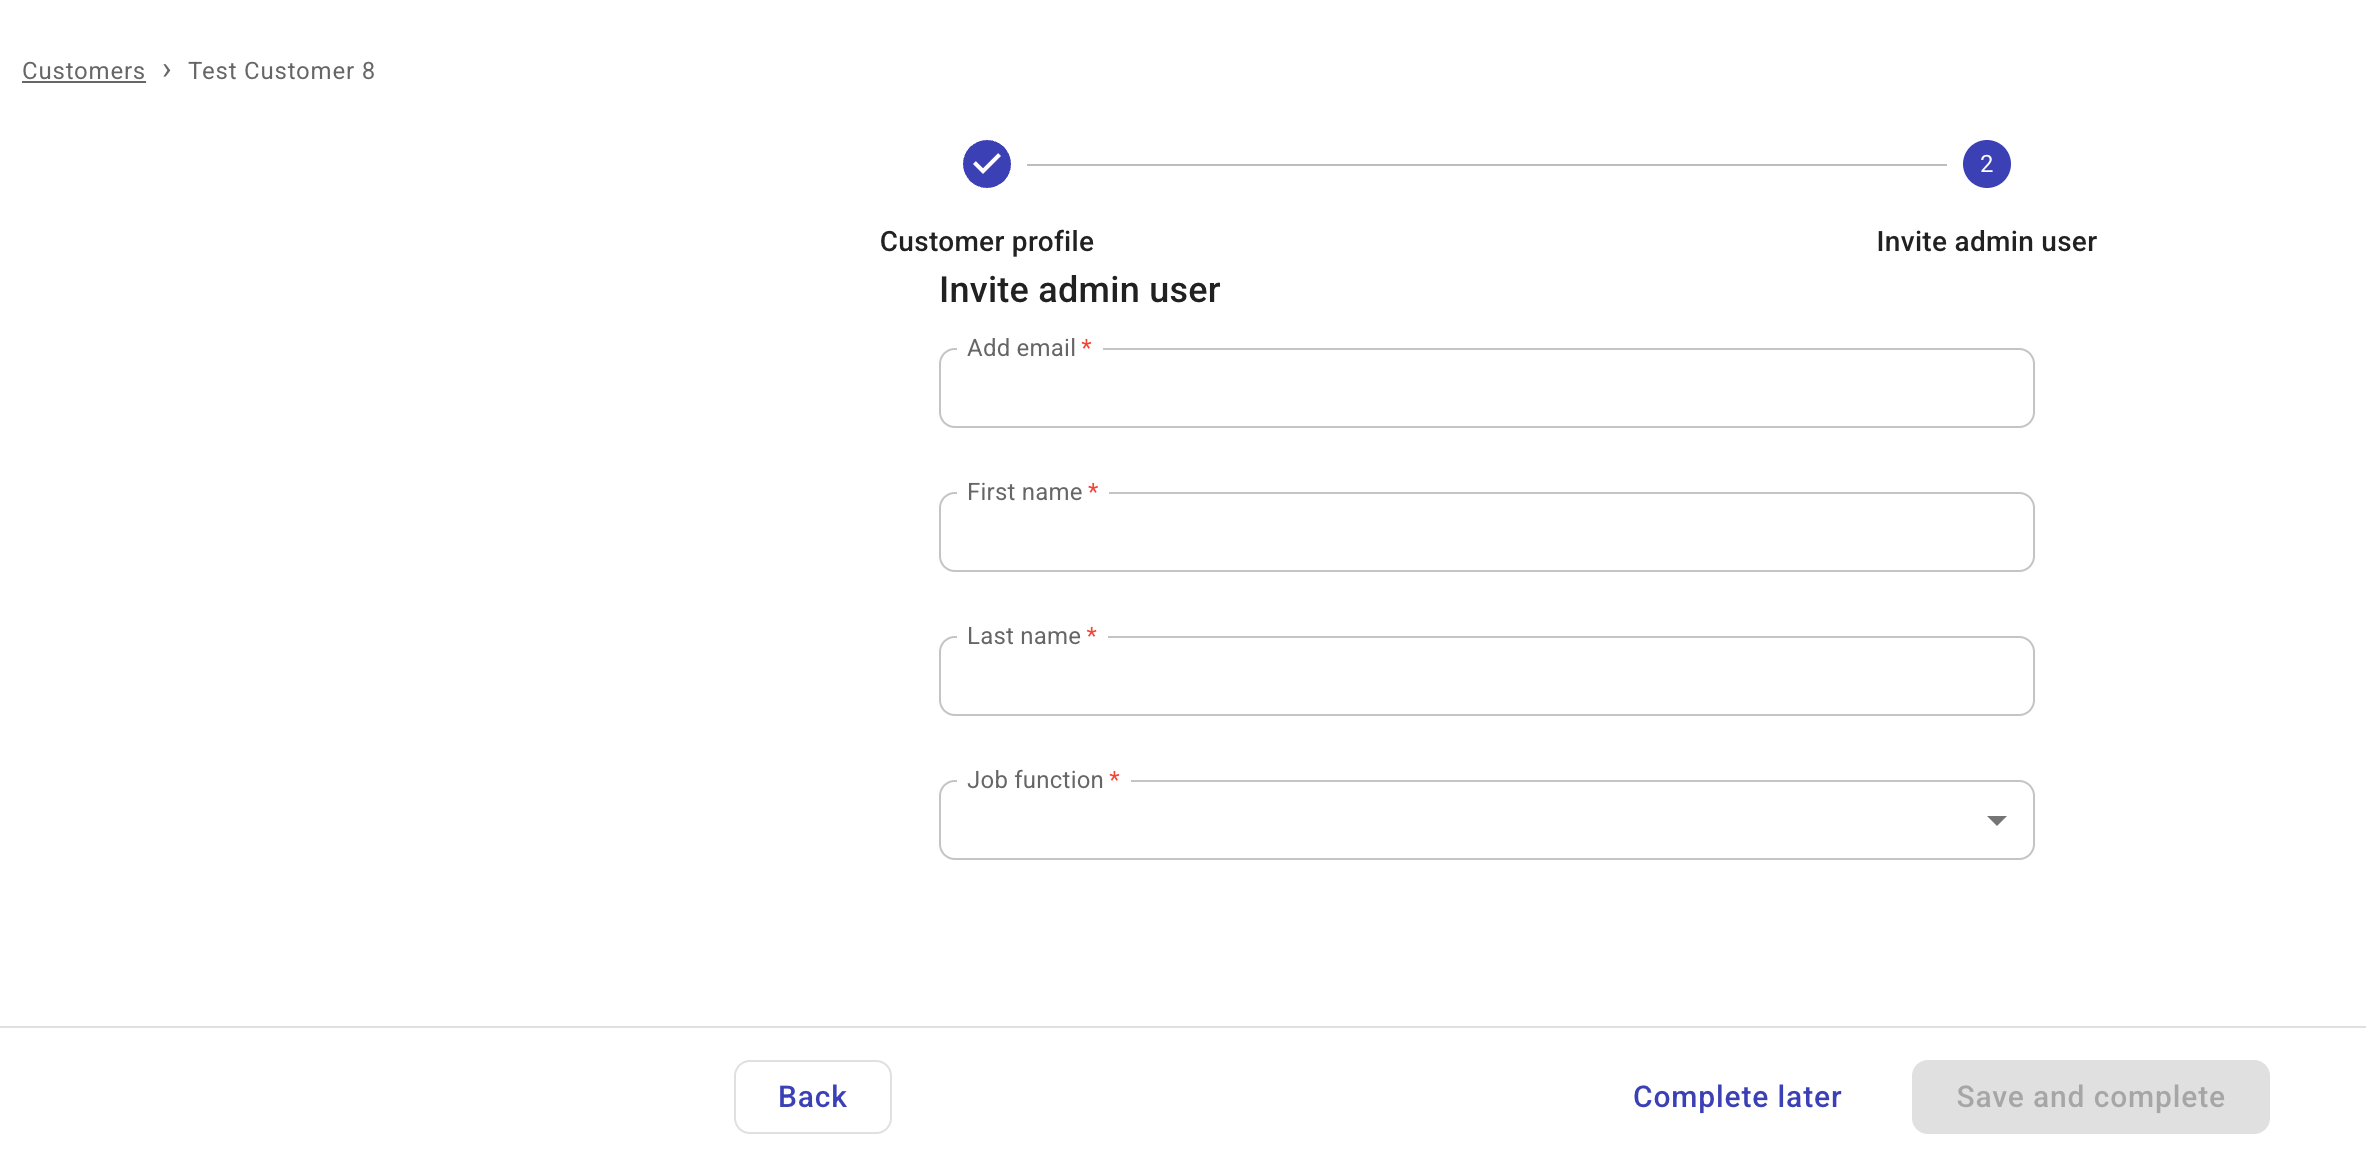Open the Customers breadcrumb link

coord(83,71)
